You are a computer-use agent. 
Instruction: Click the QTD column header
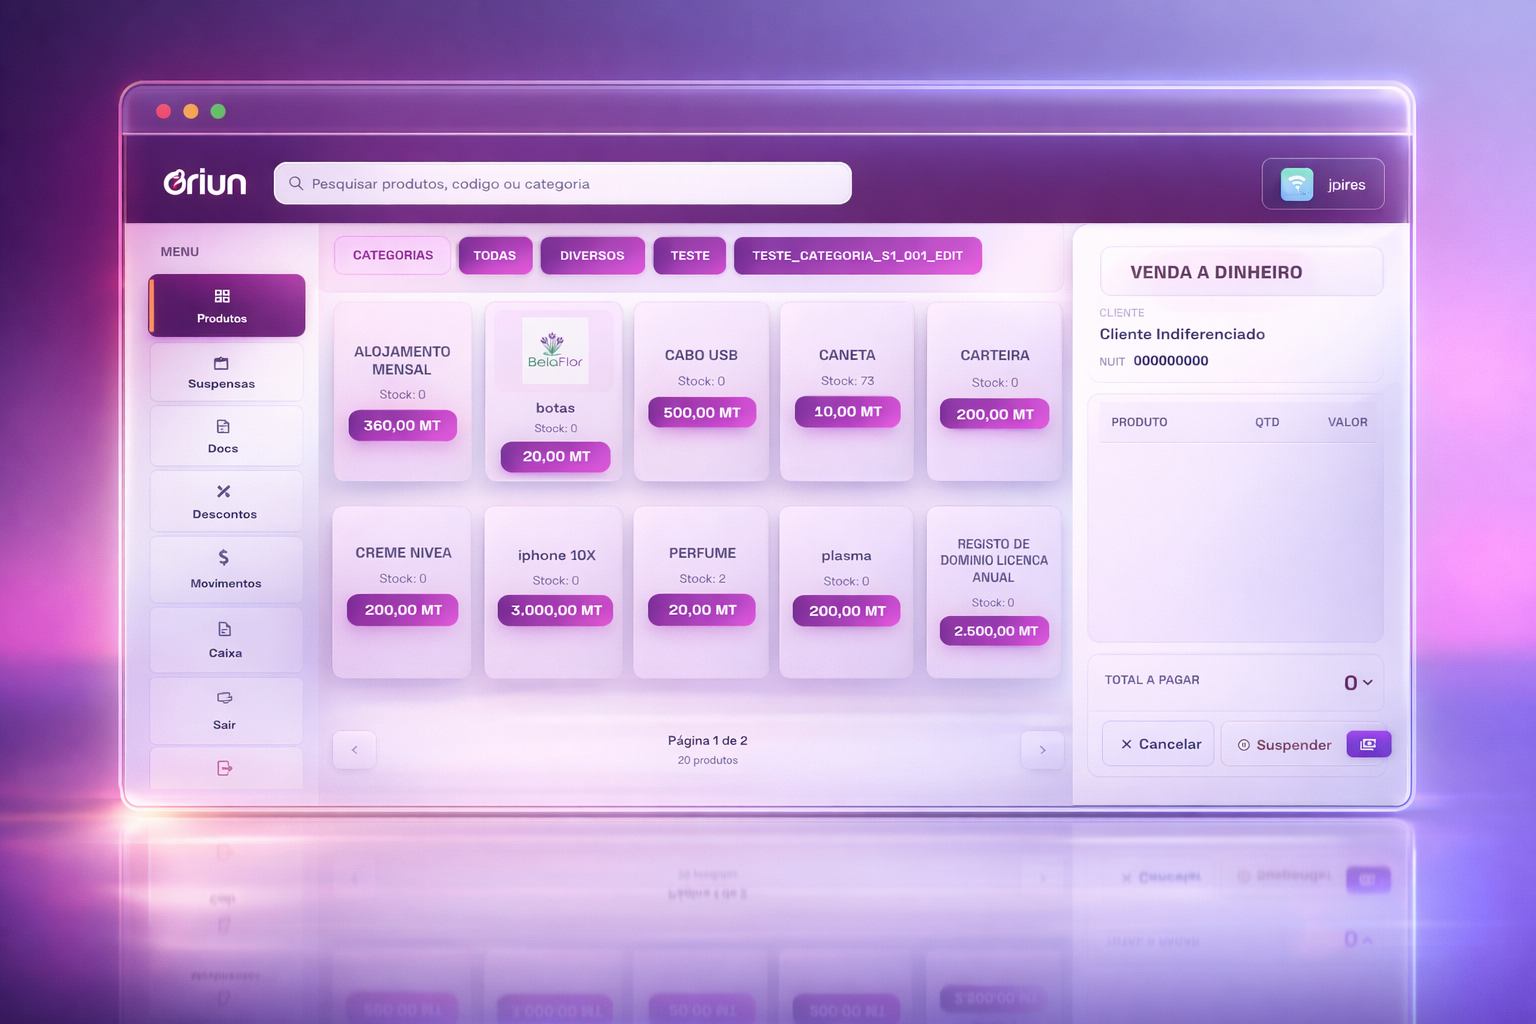tap(1267, 422)
